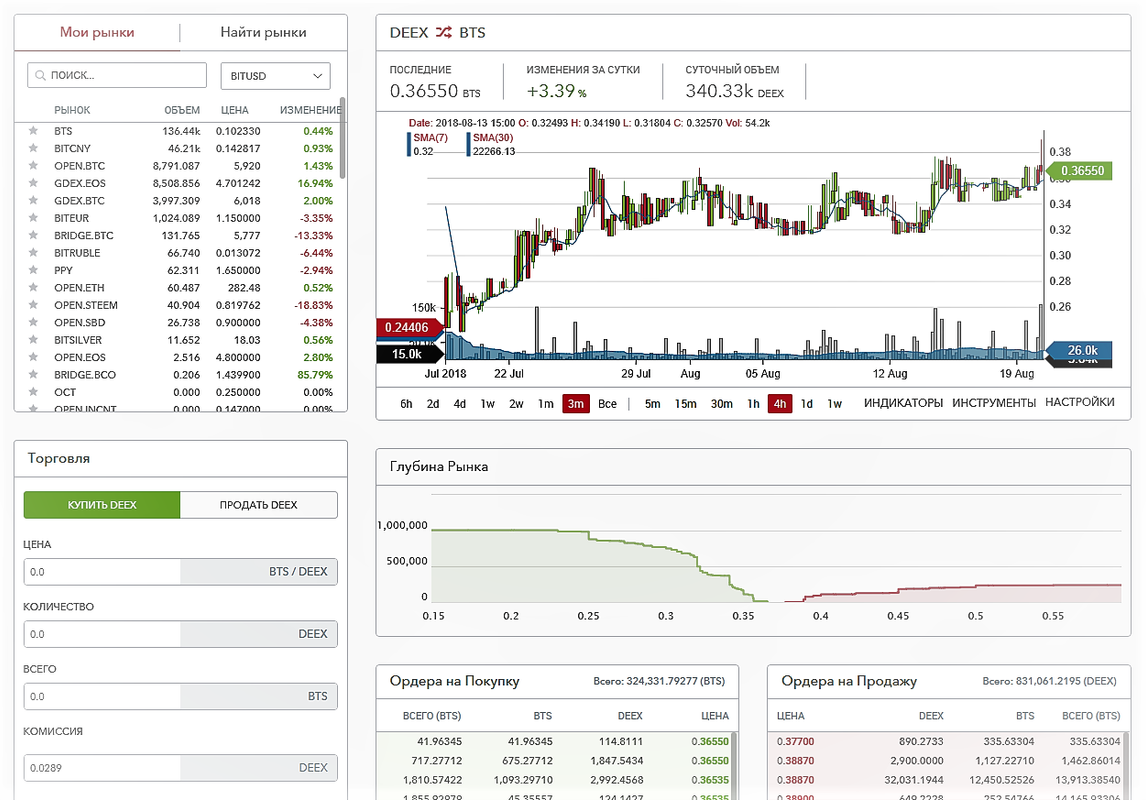Star the BRIDGE.BTC market row
The height and width of the screenshot is (800, 1146).
click(x=33, y=235)
